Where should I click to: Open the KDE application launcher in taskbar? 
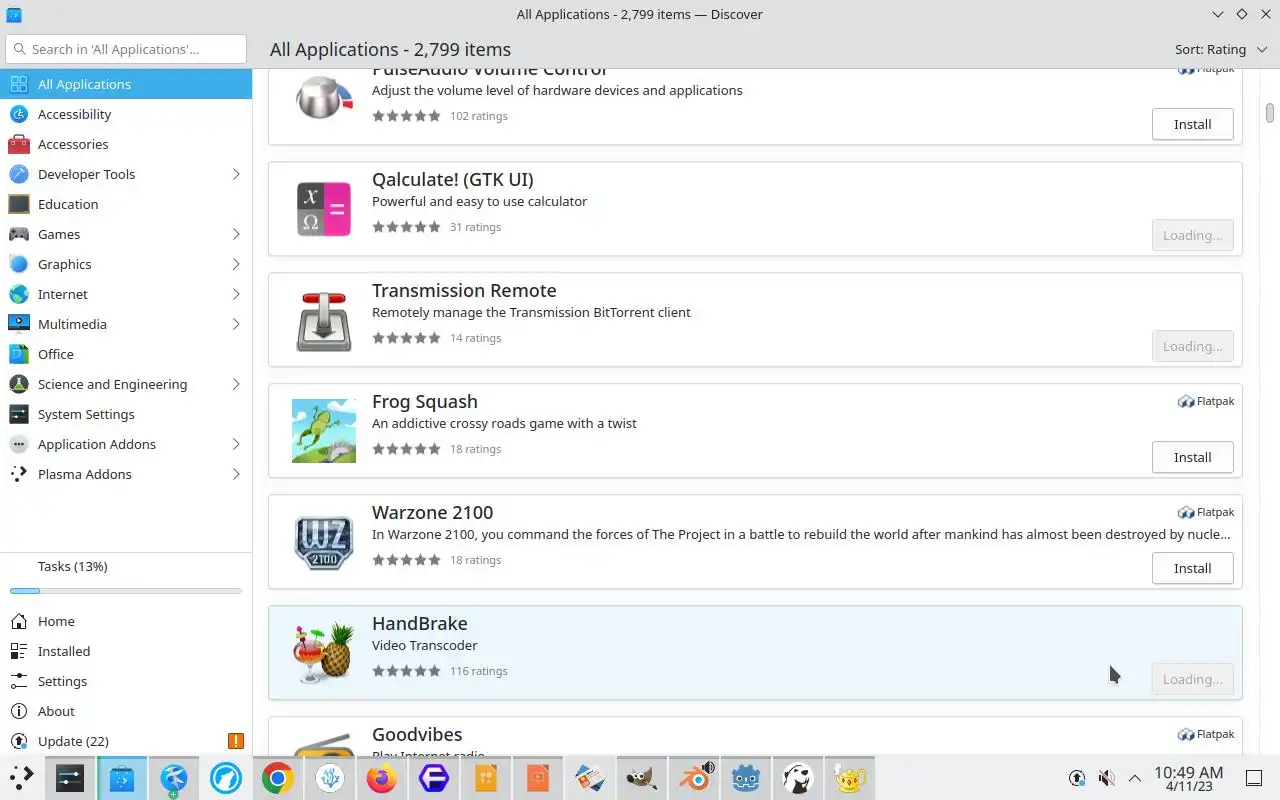coord(21,778)
